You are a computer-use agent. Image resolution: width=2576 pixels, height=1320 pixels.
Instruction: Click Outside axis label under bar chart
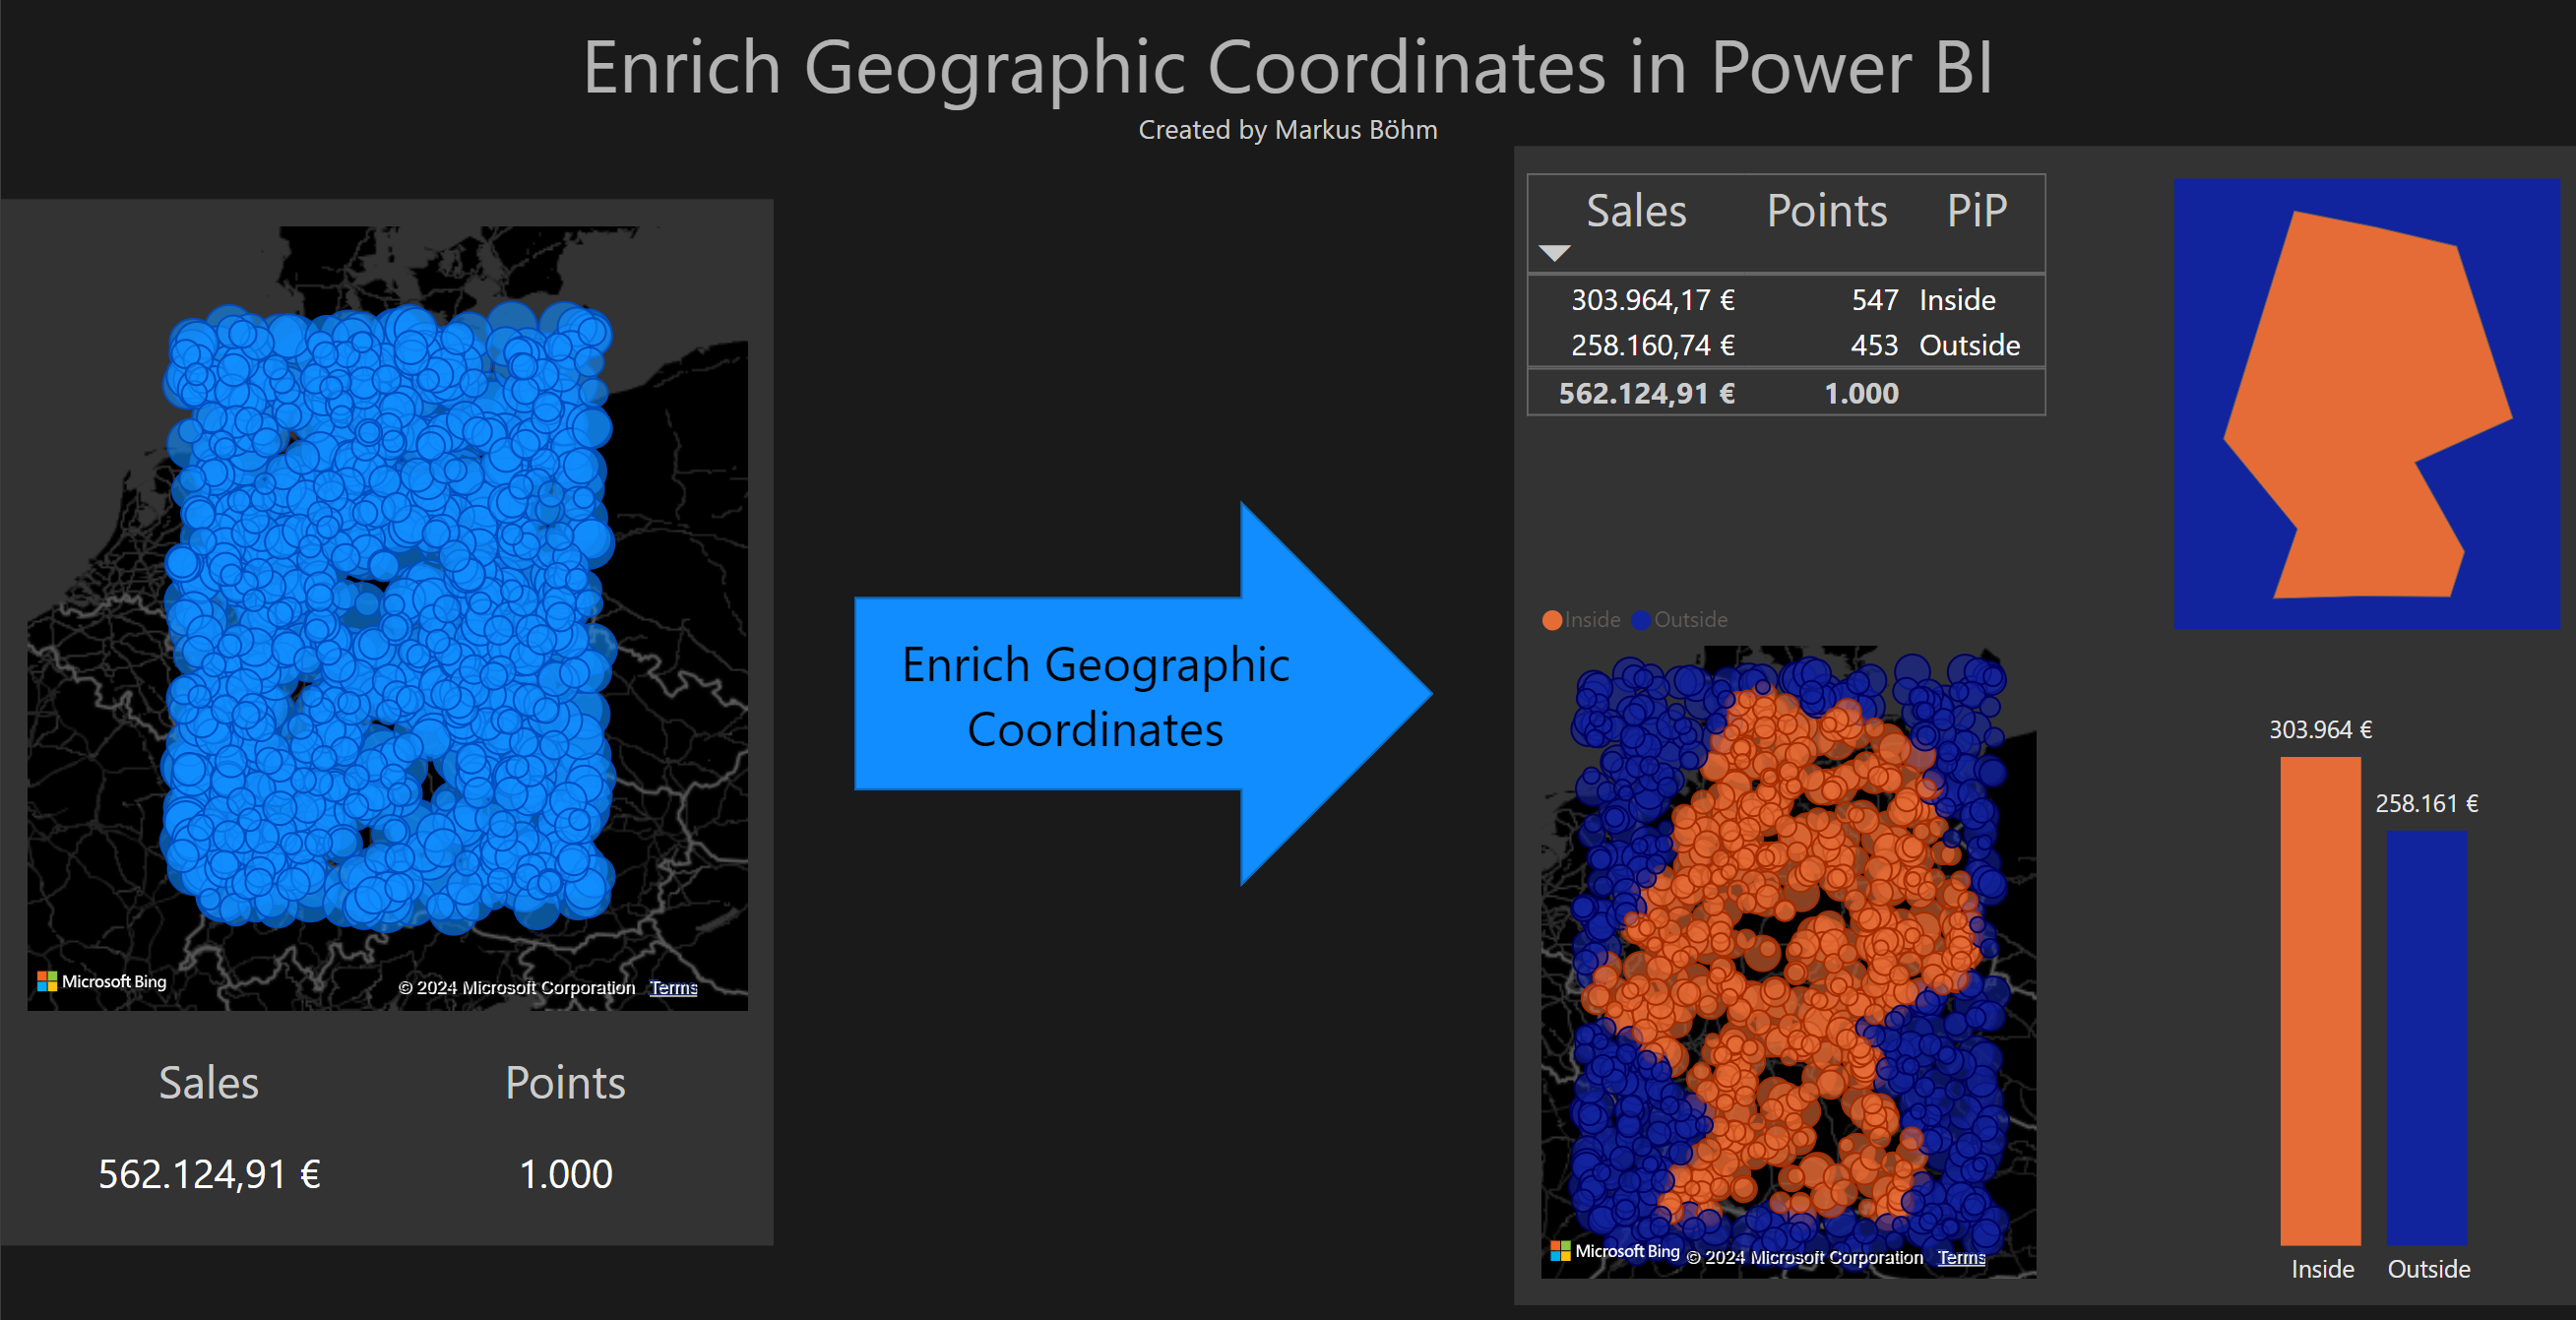2429,1269
